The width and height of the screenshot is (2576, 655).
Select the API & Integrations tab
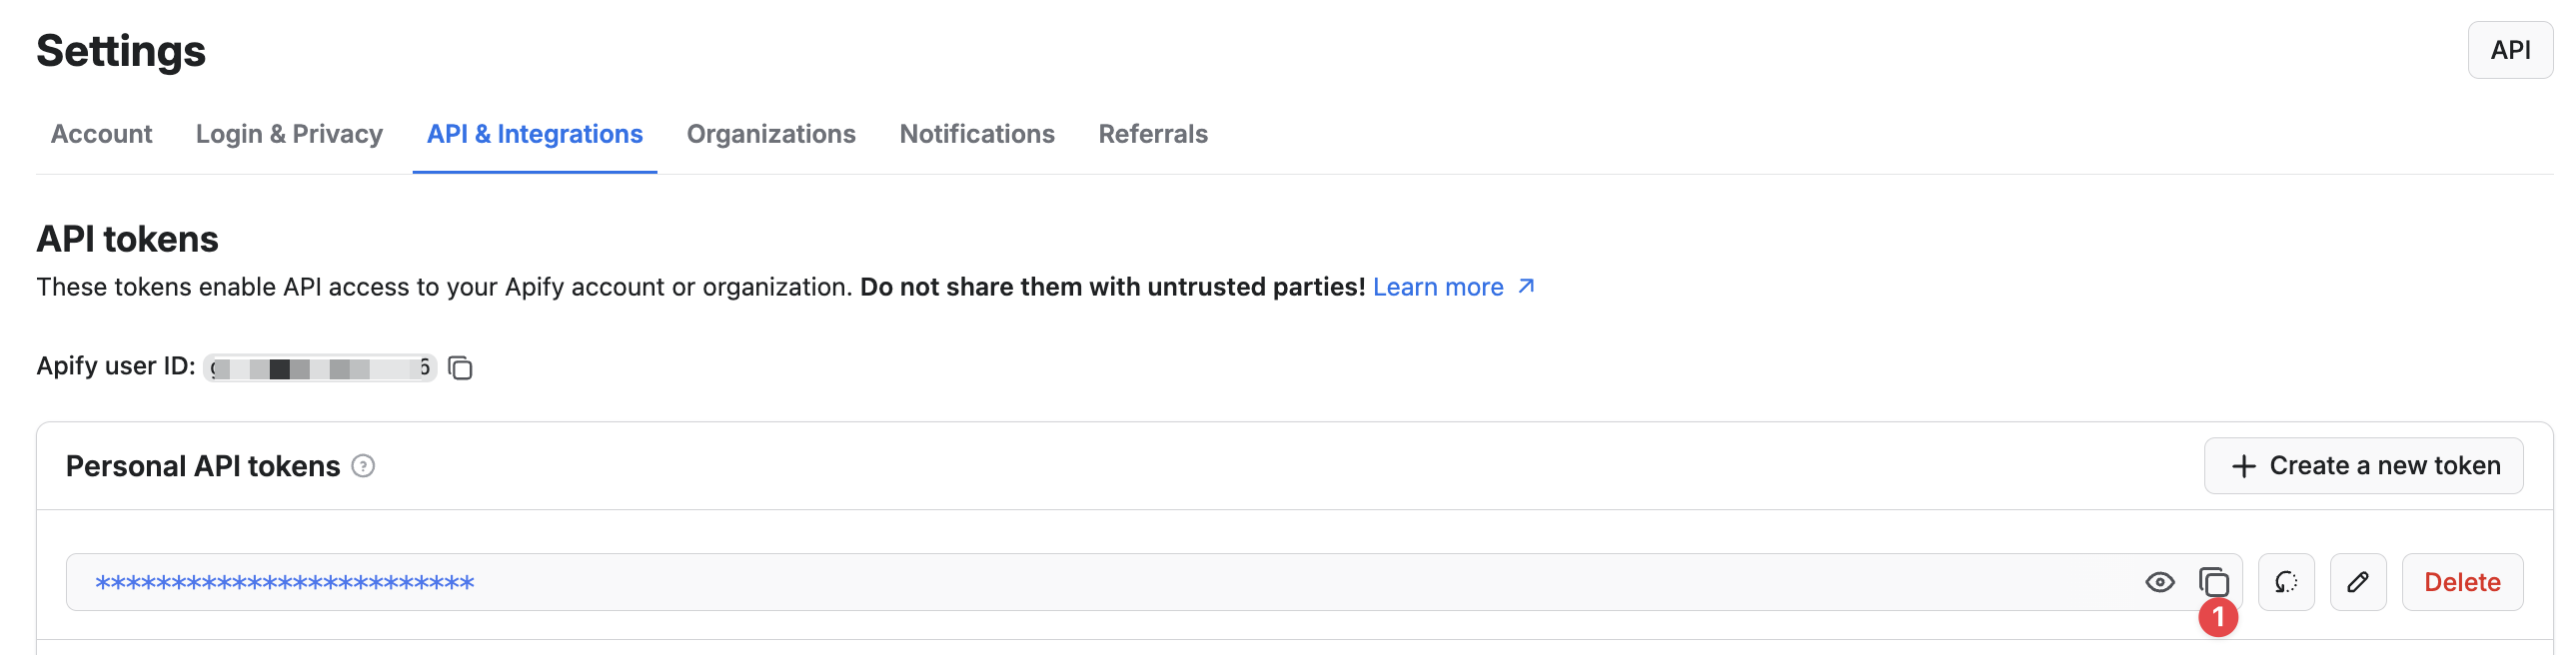(x=534, y=133)
